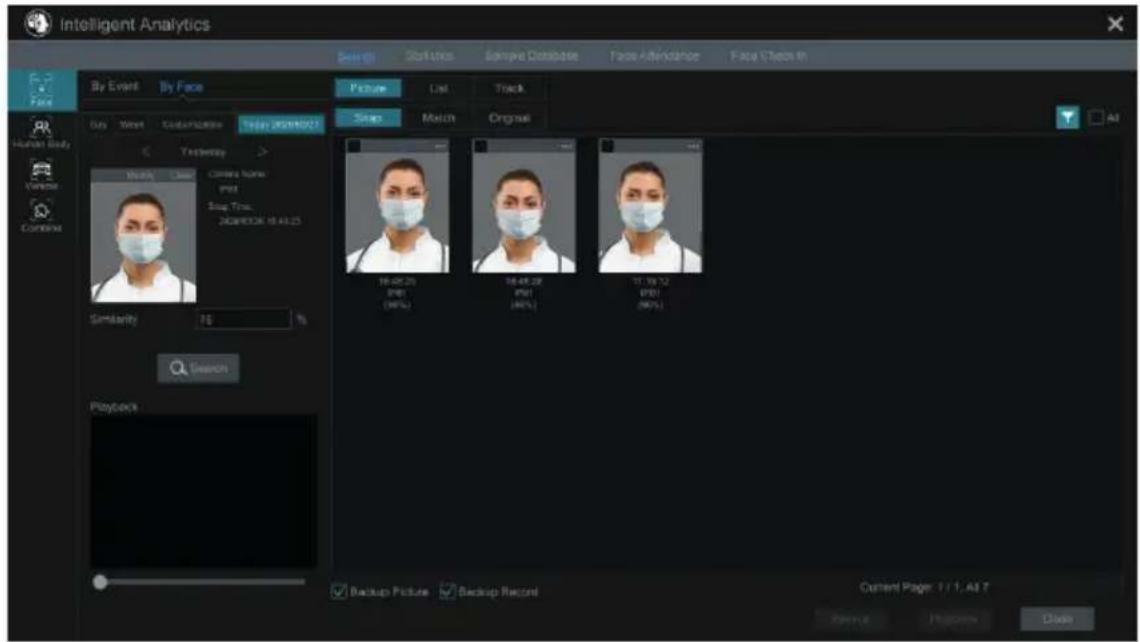Click the Yesterday date label
The width and height of the screenshot is (1140, 642).
pyautogui.click(x=204, y=152)
